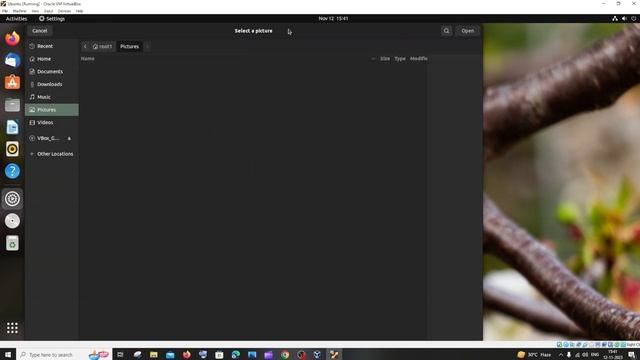This screenshot has height=360, width=640.
Task: Open Music folder in sidebar
Action: point(51,97)
